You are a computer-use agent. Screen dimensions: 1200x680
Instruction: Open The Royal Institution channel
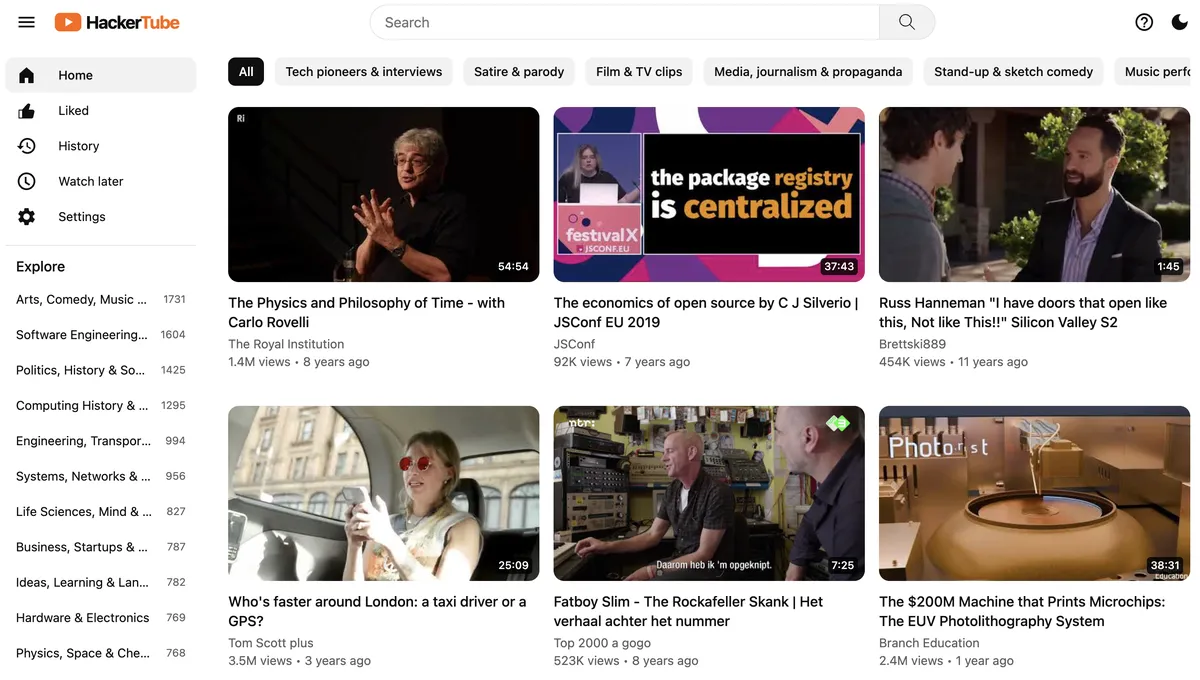pyautogui.click(x=286, y=344)
